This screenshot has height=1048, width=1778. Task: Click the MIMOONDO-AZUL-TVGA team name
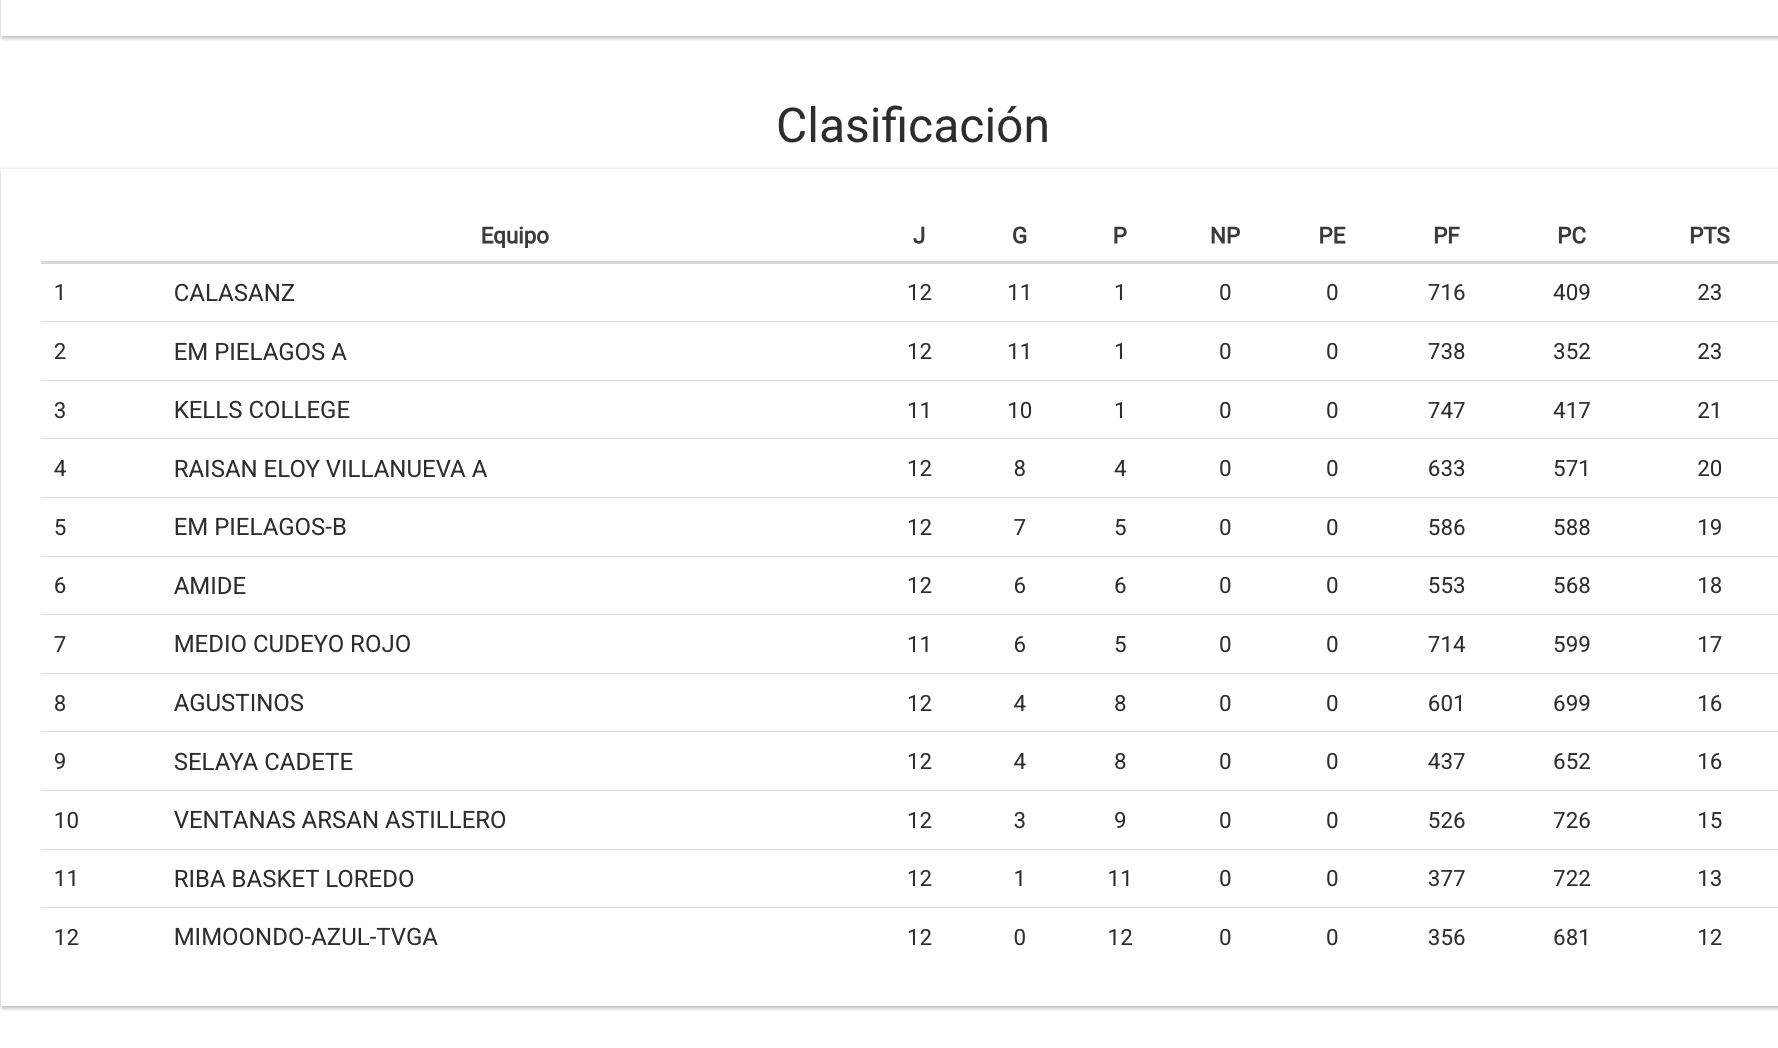pyautogui.click(x=306, y=937)
